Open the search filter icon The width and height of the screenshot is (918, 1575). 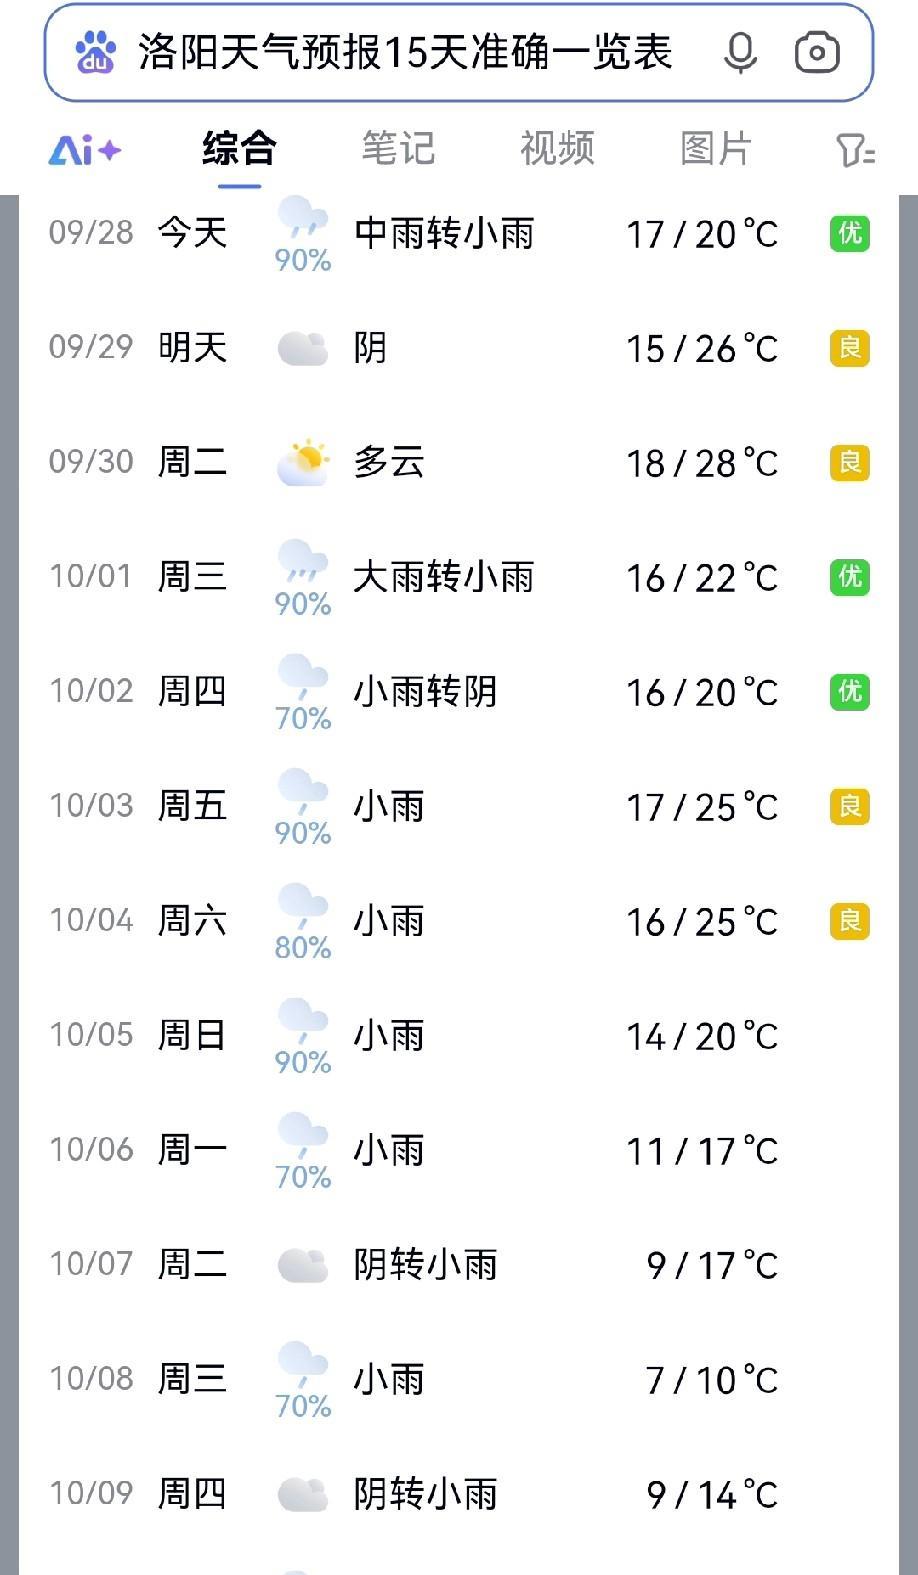pos(855,150)
